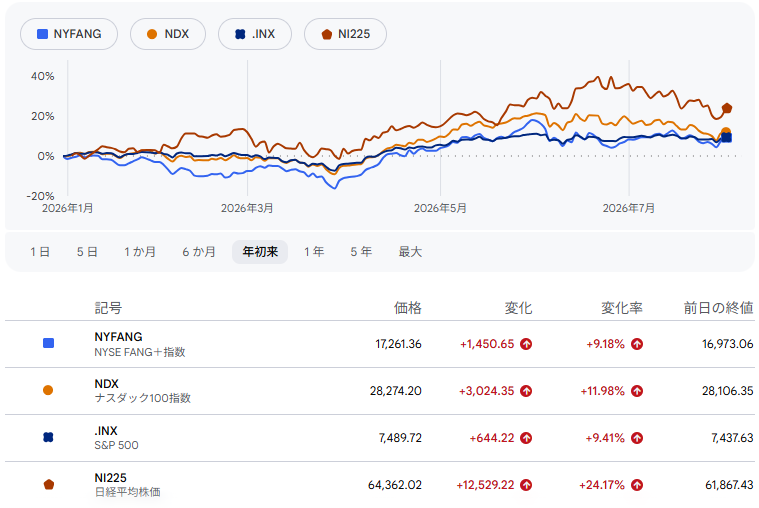Click the 前日の終値 column header

tap(718, 308)
